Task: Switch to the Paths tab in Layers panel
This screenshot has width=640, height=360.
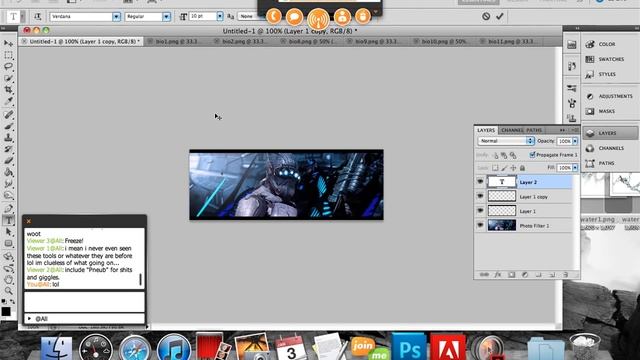Action: coord(534,130)
